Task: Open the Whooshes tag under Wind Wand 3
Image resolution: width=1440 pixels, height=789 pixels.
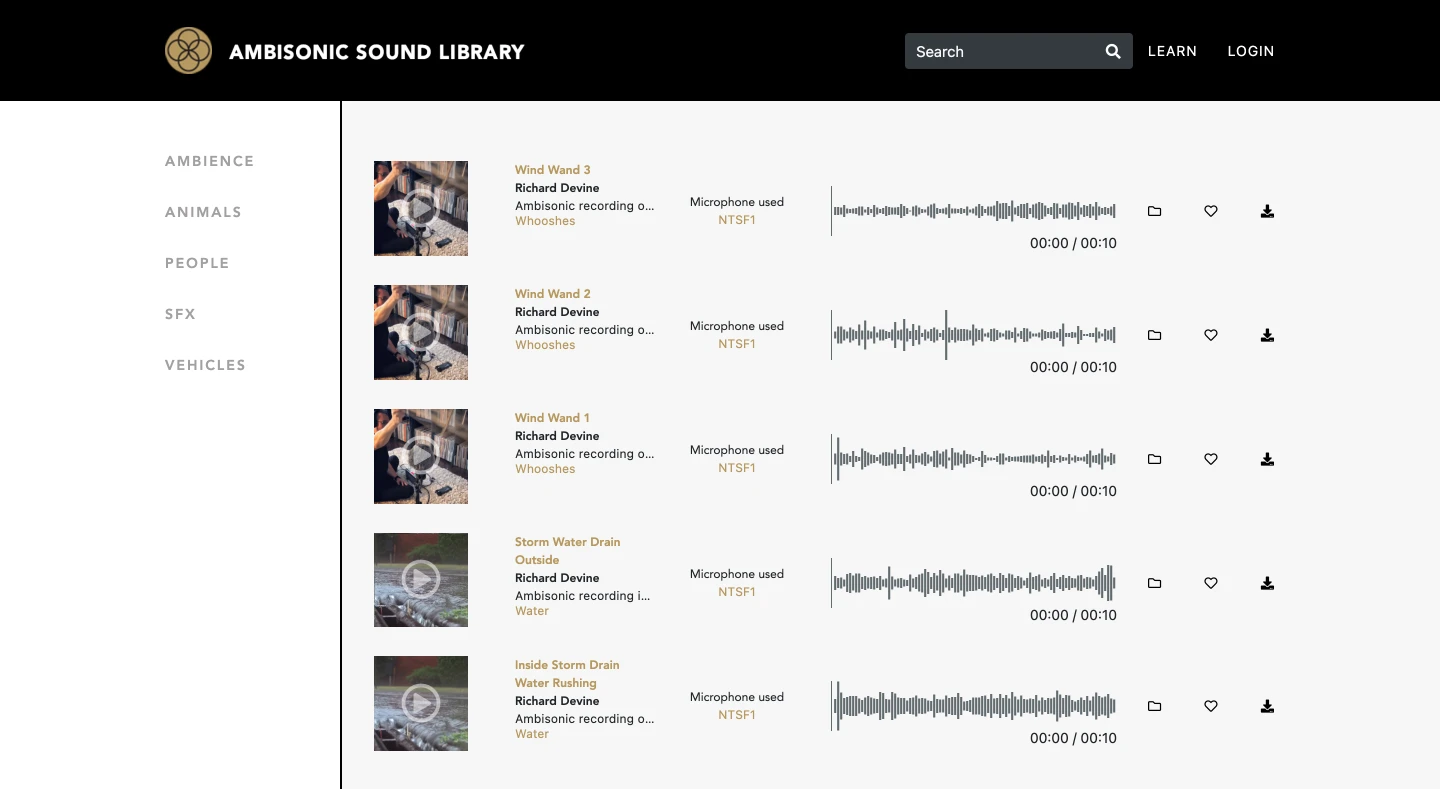Action: pos(545,221)
